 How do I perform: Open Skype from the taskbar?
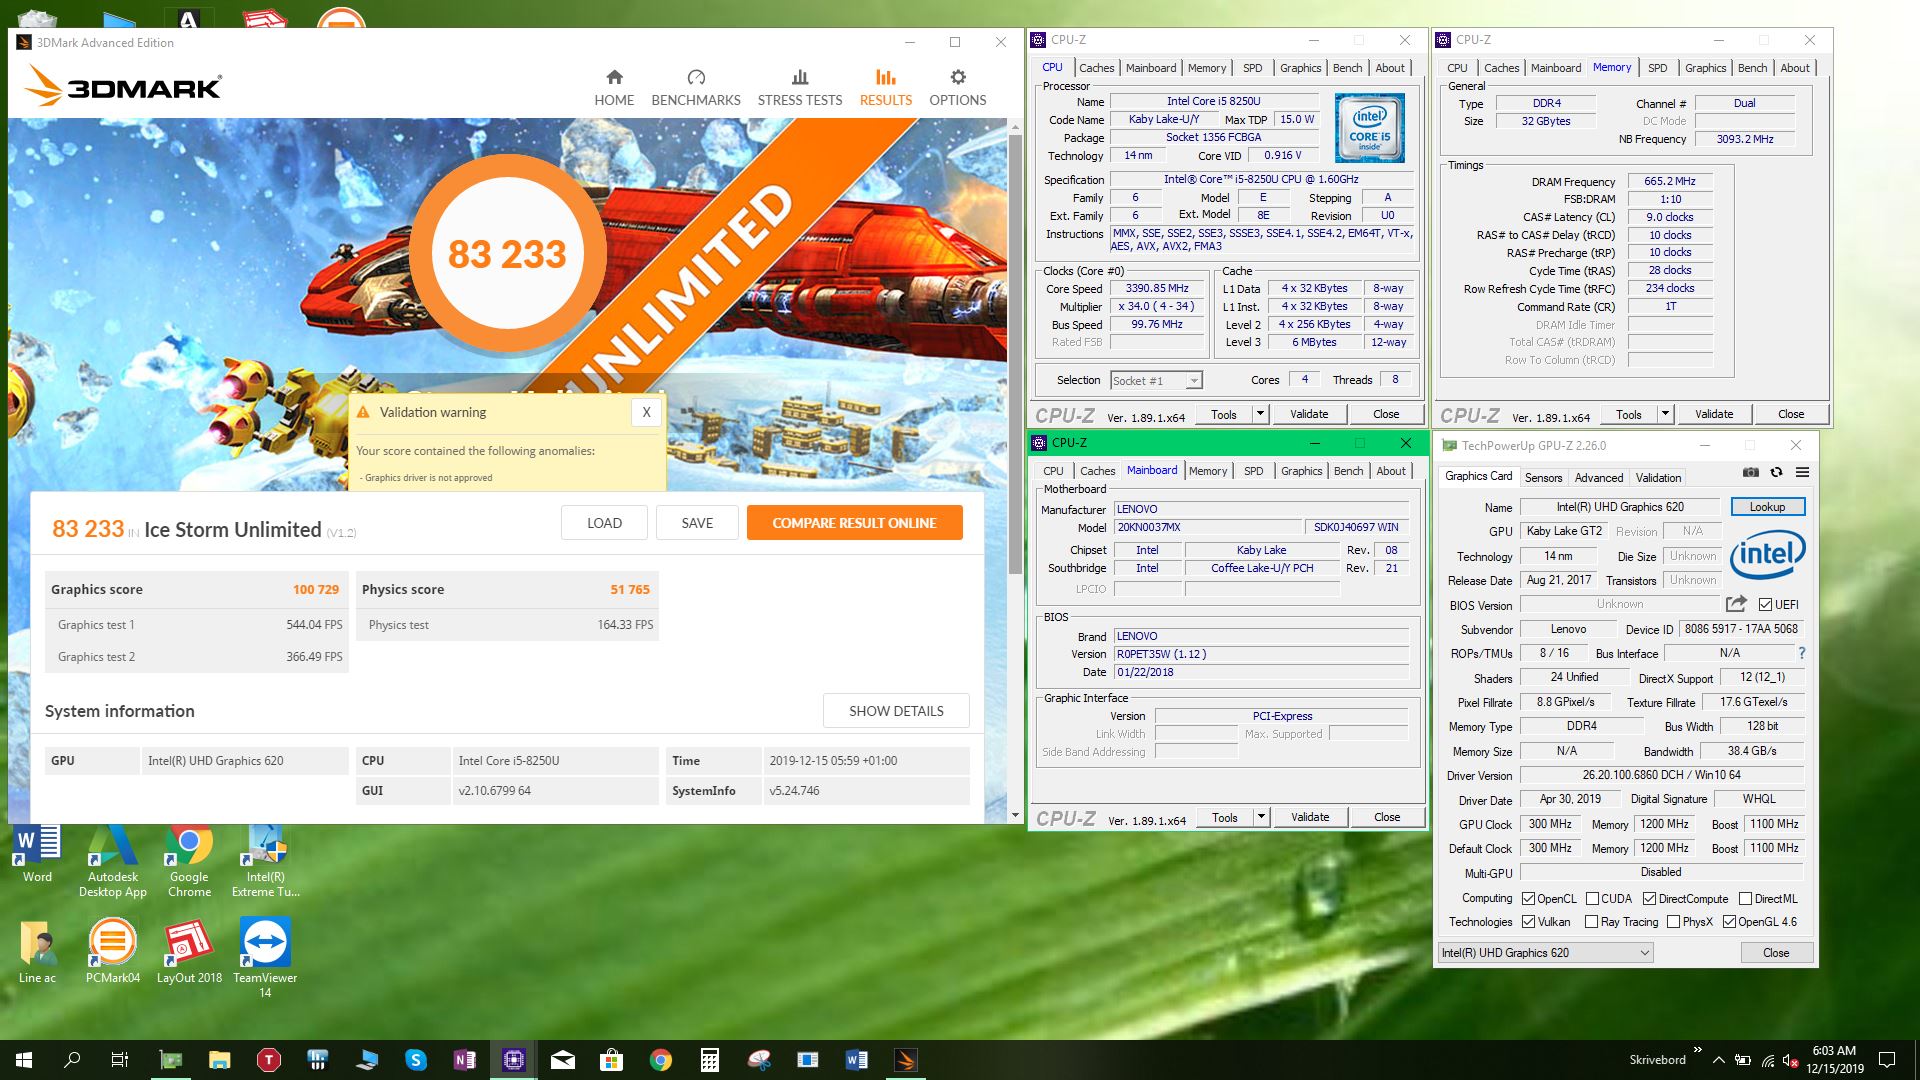click(x=416, y=1060)
